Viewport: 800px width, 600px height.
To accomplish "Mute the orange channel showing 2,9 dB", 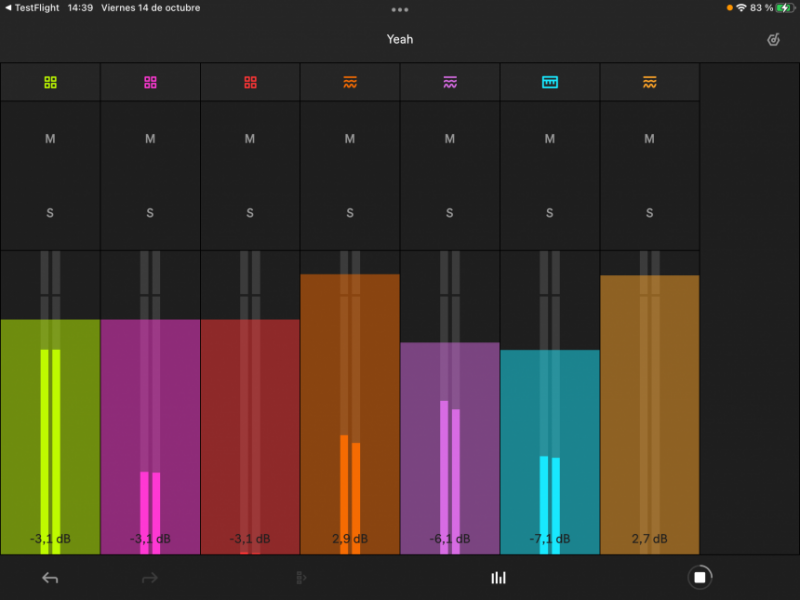I will pyautogui.click(x=350, y=139).
